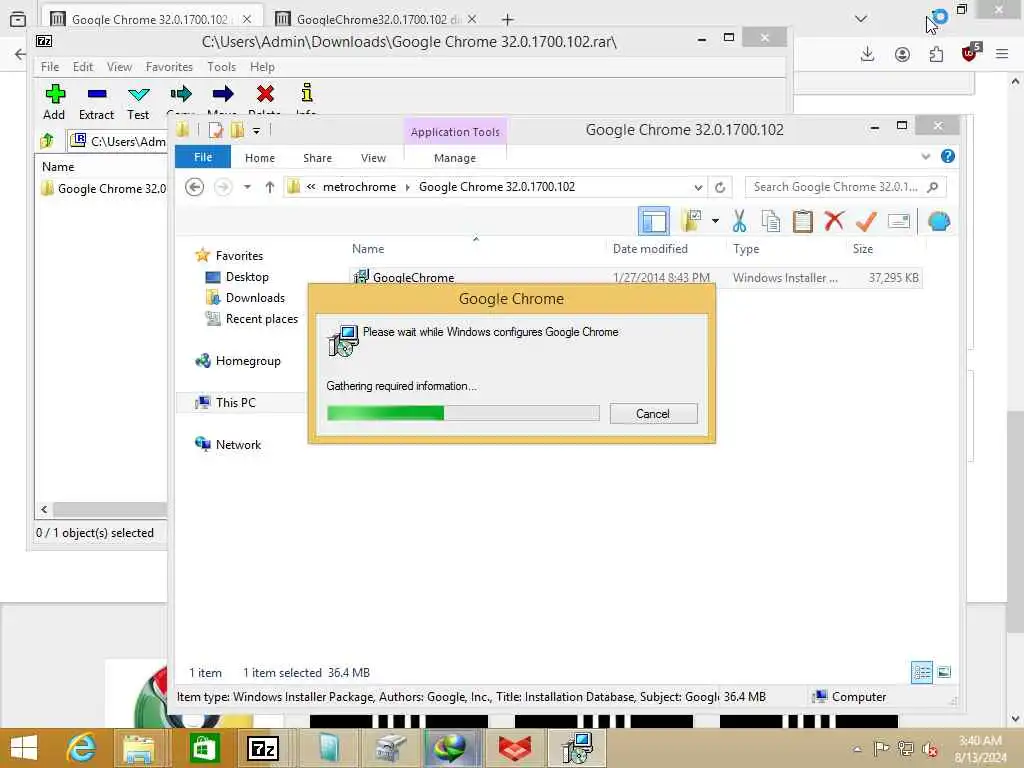Click the Copy icon in Explorer toolbar

(771, 221)
